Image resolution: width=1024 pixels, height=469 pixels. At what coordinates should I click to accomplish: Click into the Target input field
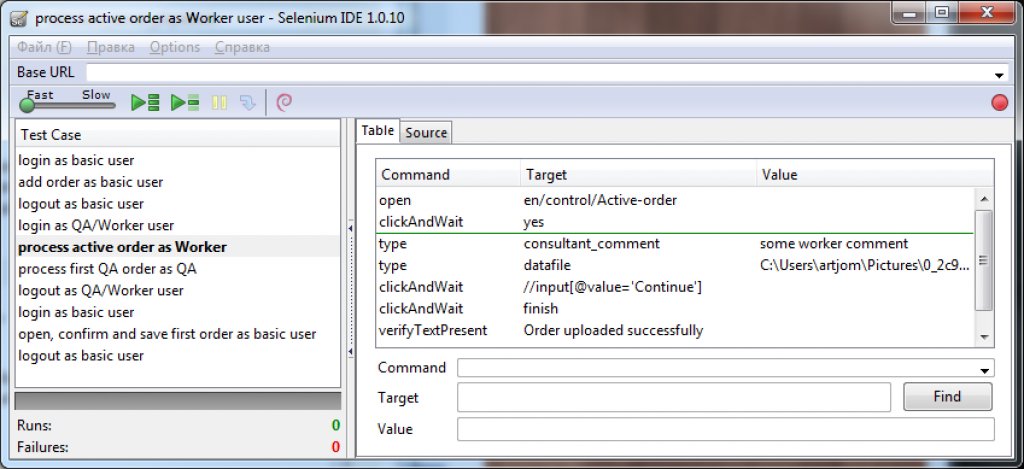[x=673, y=398]
